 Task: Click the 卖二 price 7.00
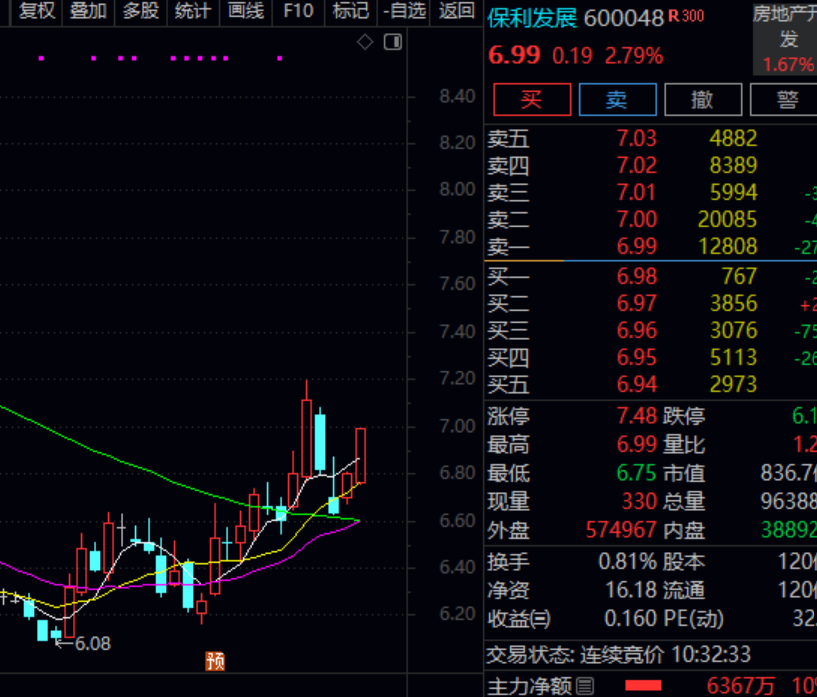pyautogui.click(x=637, y=219)
